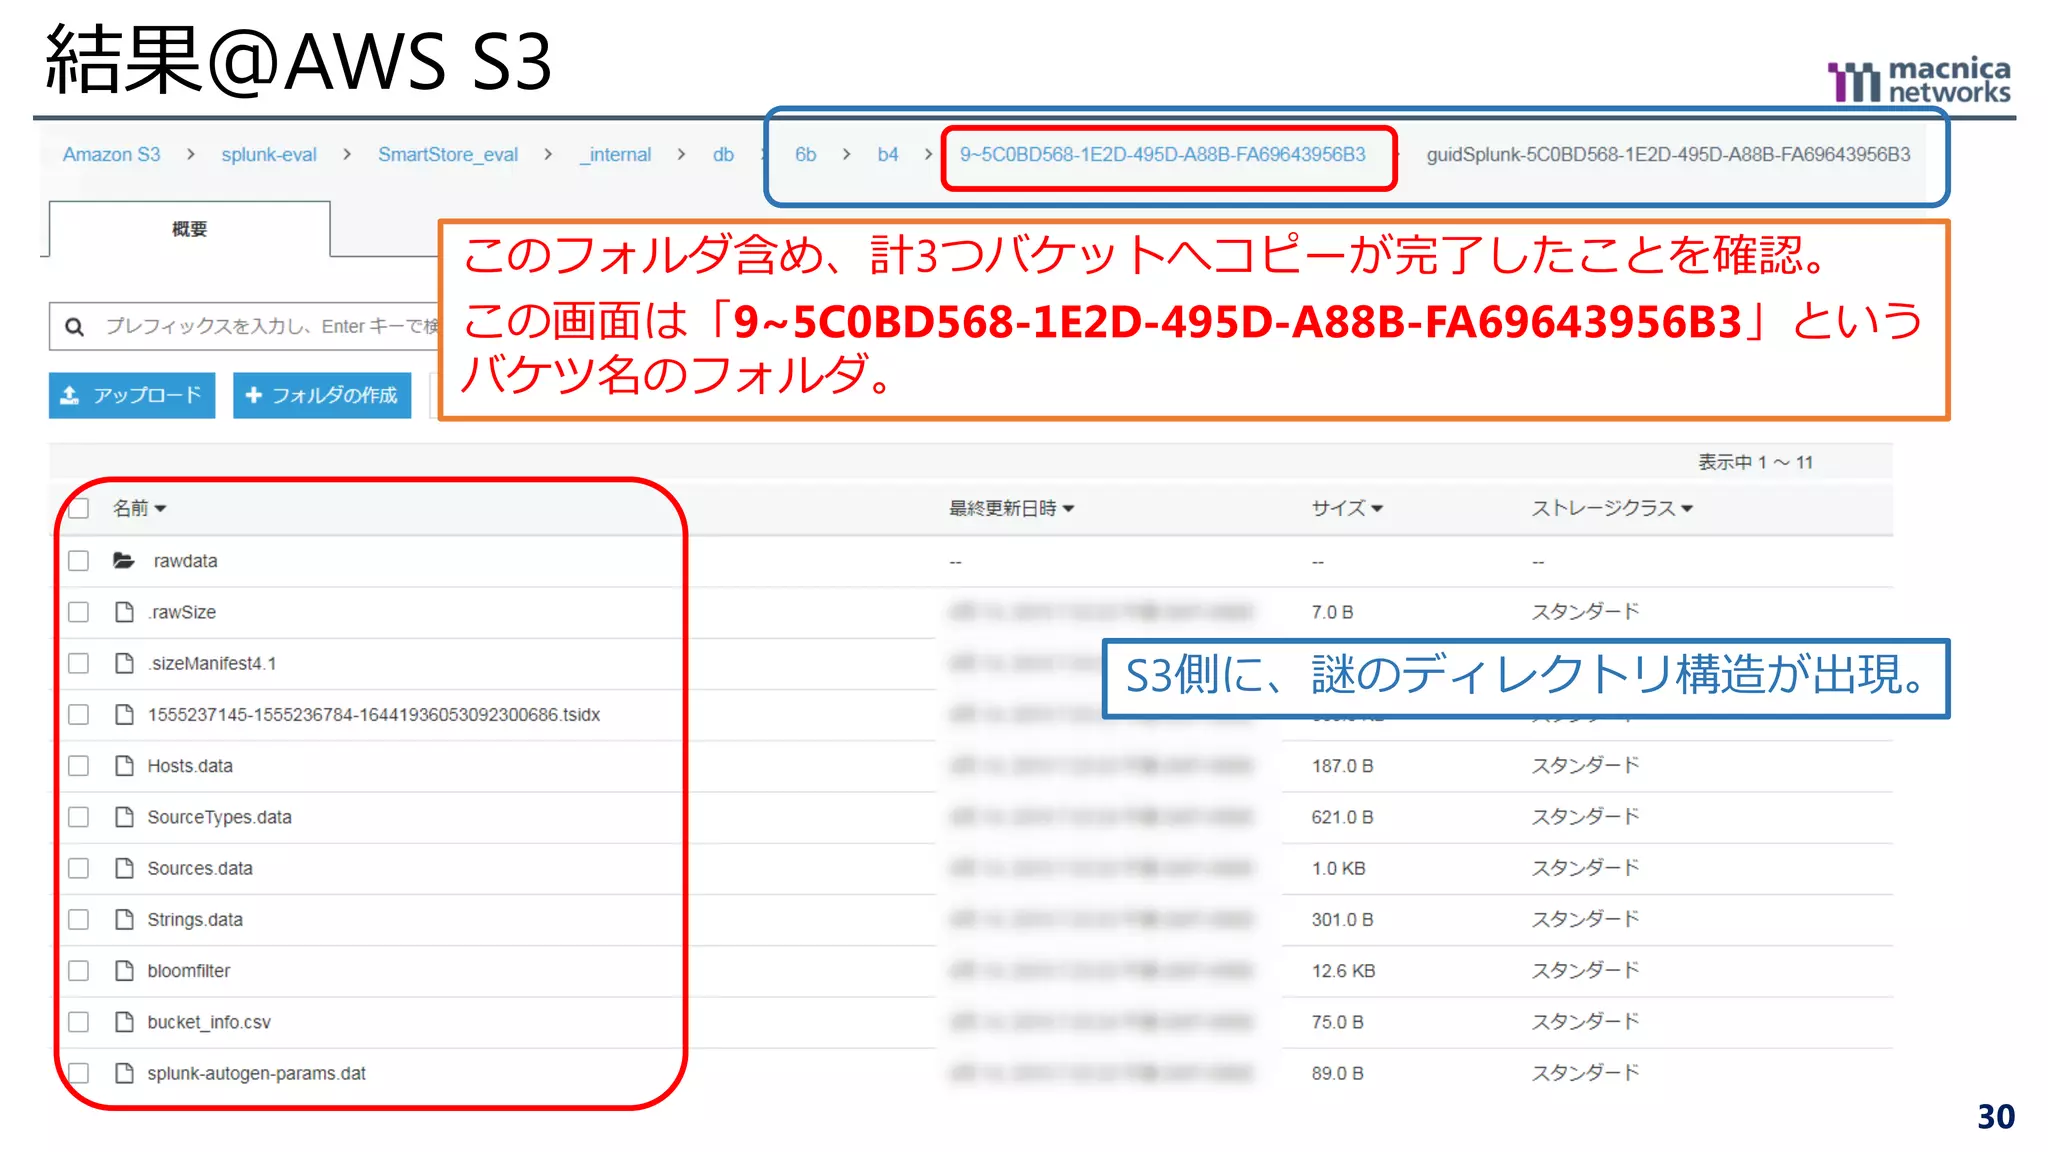Image resolution: width=2048 pixels, height=1152 pixels.
Task: Sort by the 最終更新日時 column header
Action: coord(1011,509)
